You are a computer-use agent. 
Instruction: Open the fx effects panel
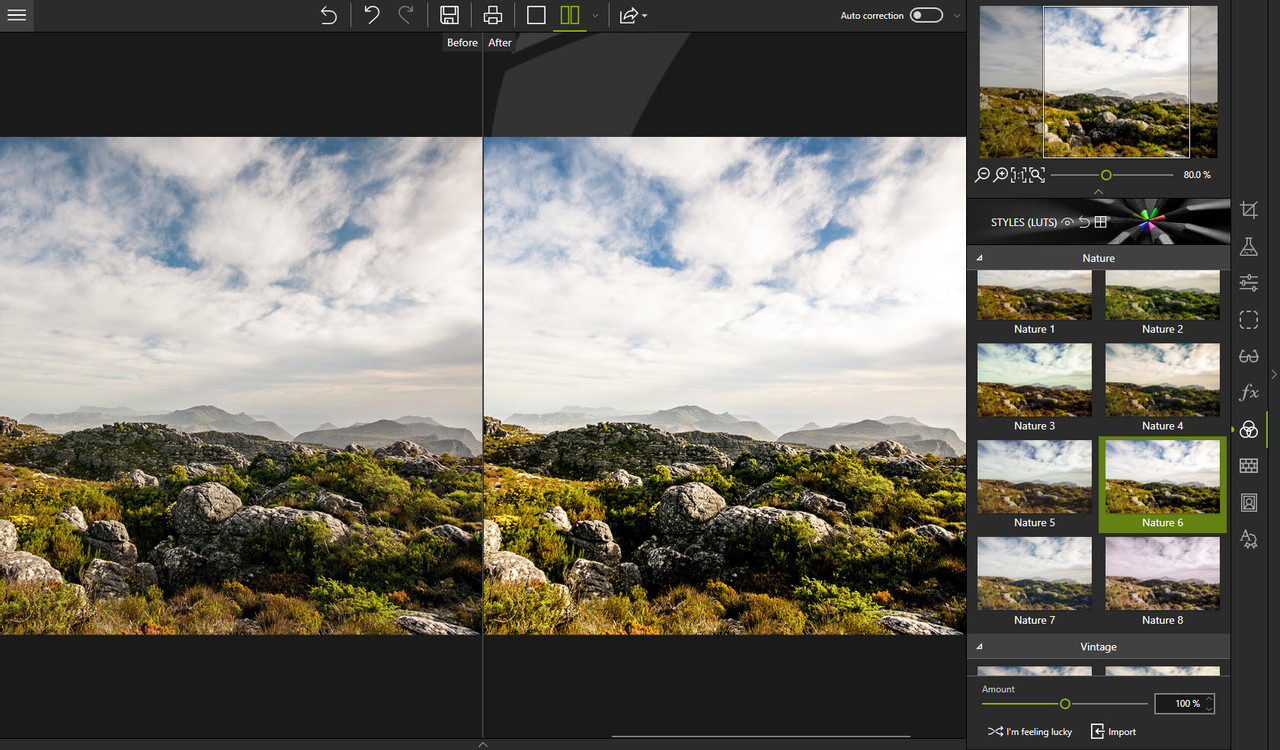click(x=1248, y=392)
